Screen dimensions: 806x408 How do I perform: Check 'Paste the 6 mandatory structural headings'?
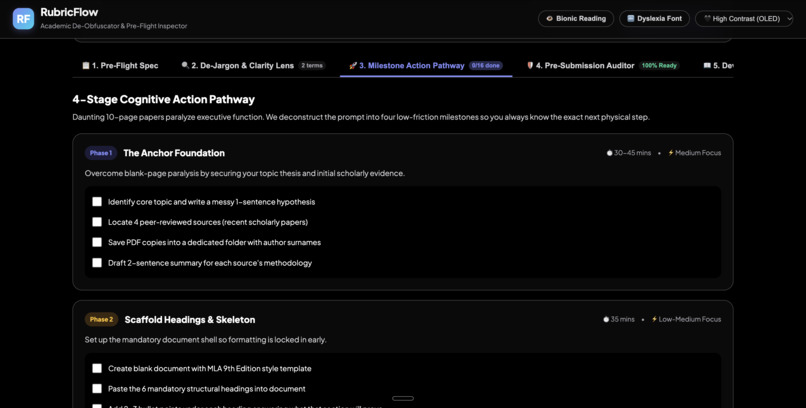97,388
